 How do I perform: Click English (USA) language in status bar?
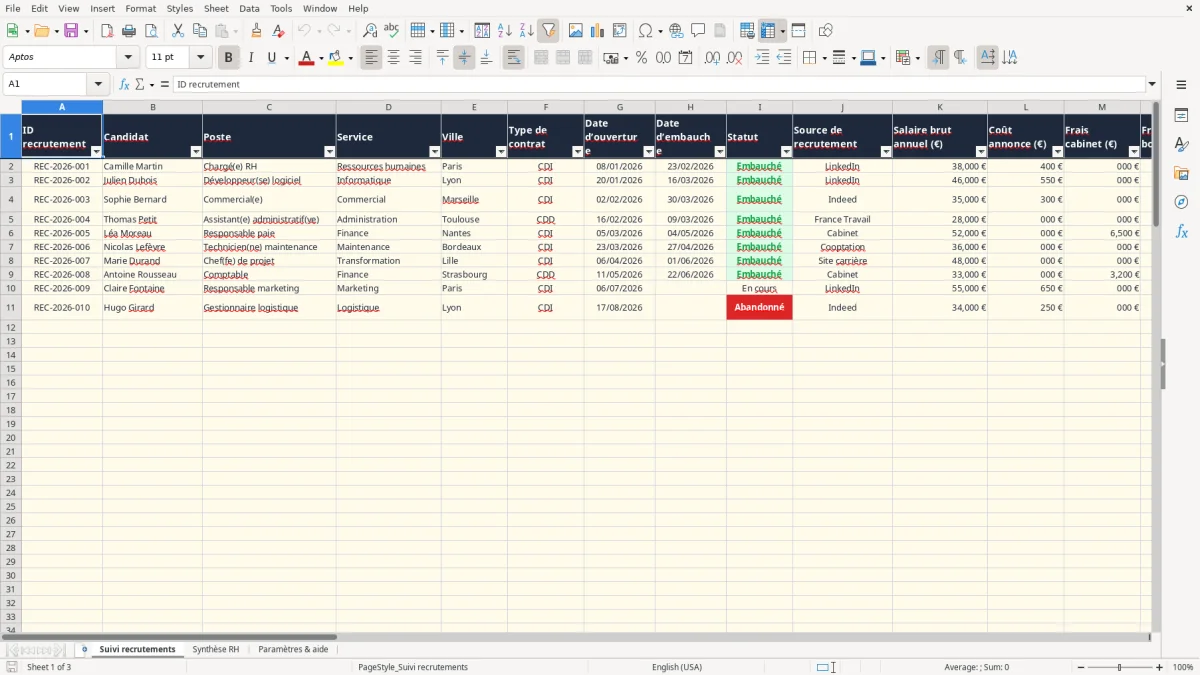coord(677,667)
